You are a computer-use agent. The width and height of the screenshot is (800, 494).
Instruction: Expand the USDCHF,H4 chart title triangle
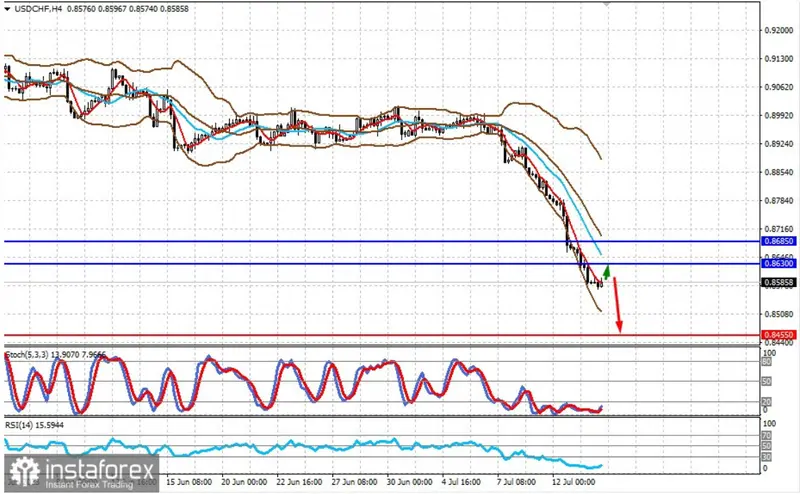tap(8, 8)
